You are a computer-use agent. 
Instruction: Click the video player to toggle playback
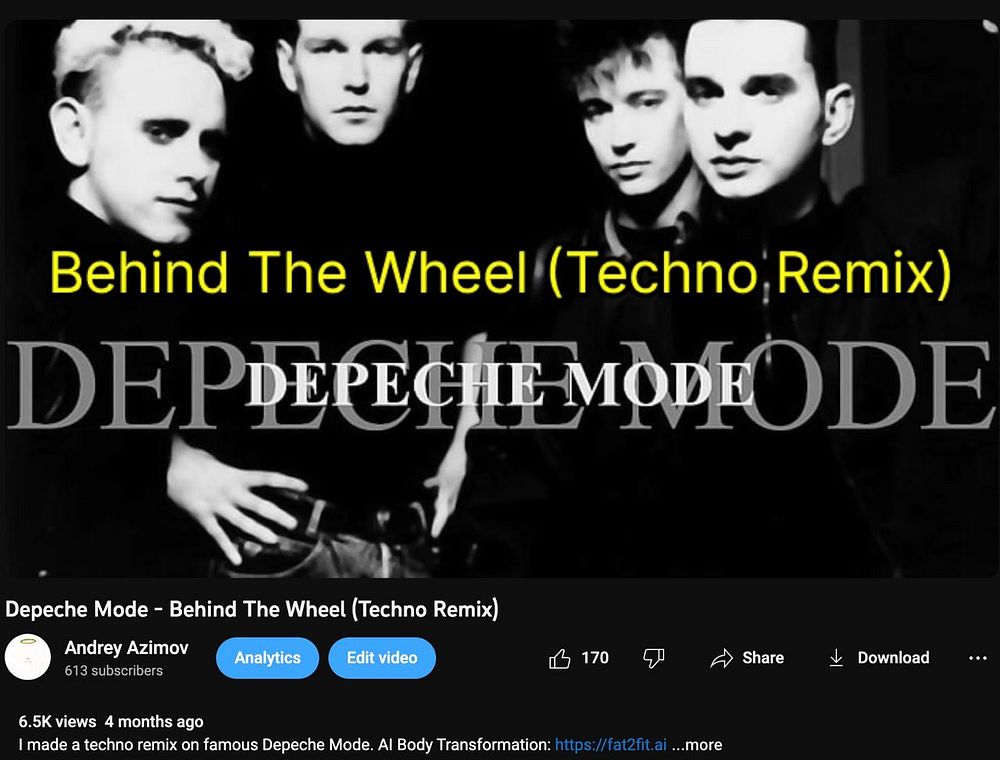click(500, 298)
